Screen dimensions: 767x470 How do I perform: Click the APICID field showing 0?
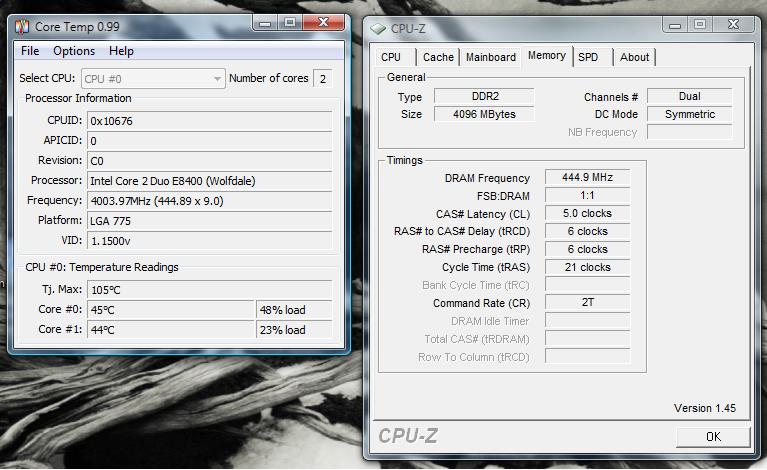tap(209, 141)
